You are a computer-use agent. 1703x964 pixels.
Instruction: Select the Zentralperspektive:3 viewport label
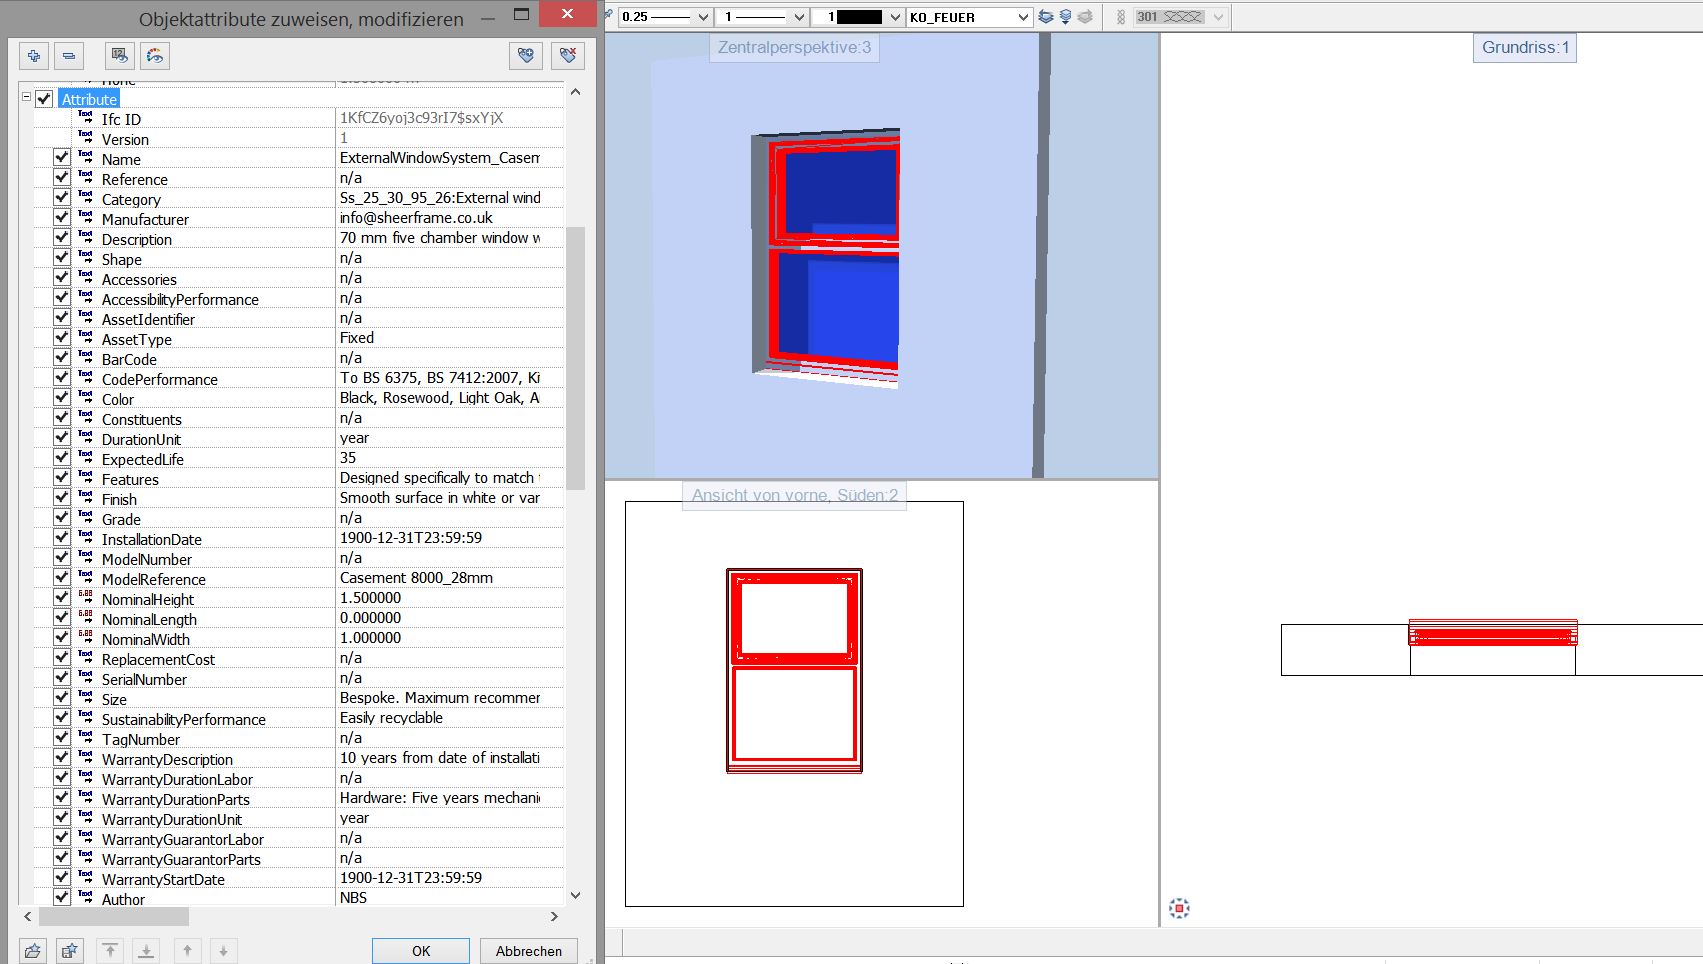[794, 48]
